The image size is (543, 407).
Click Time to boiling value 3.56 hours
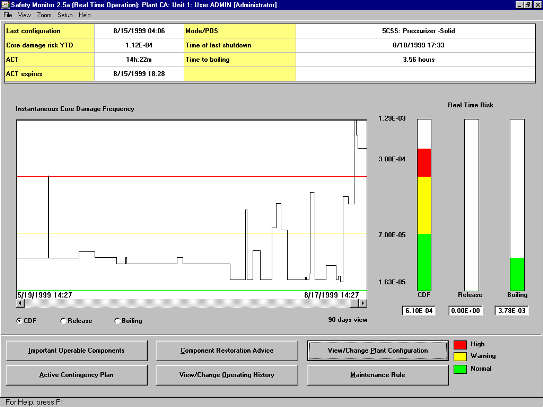(x=416, y=60)
